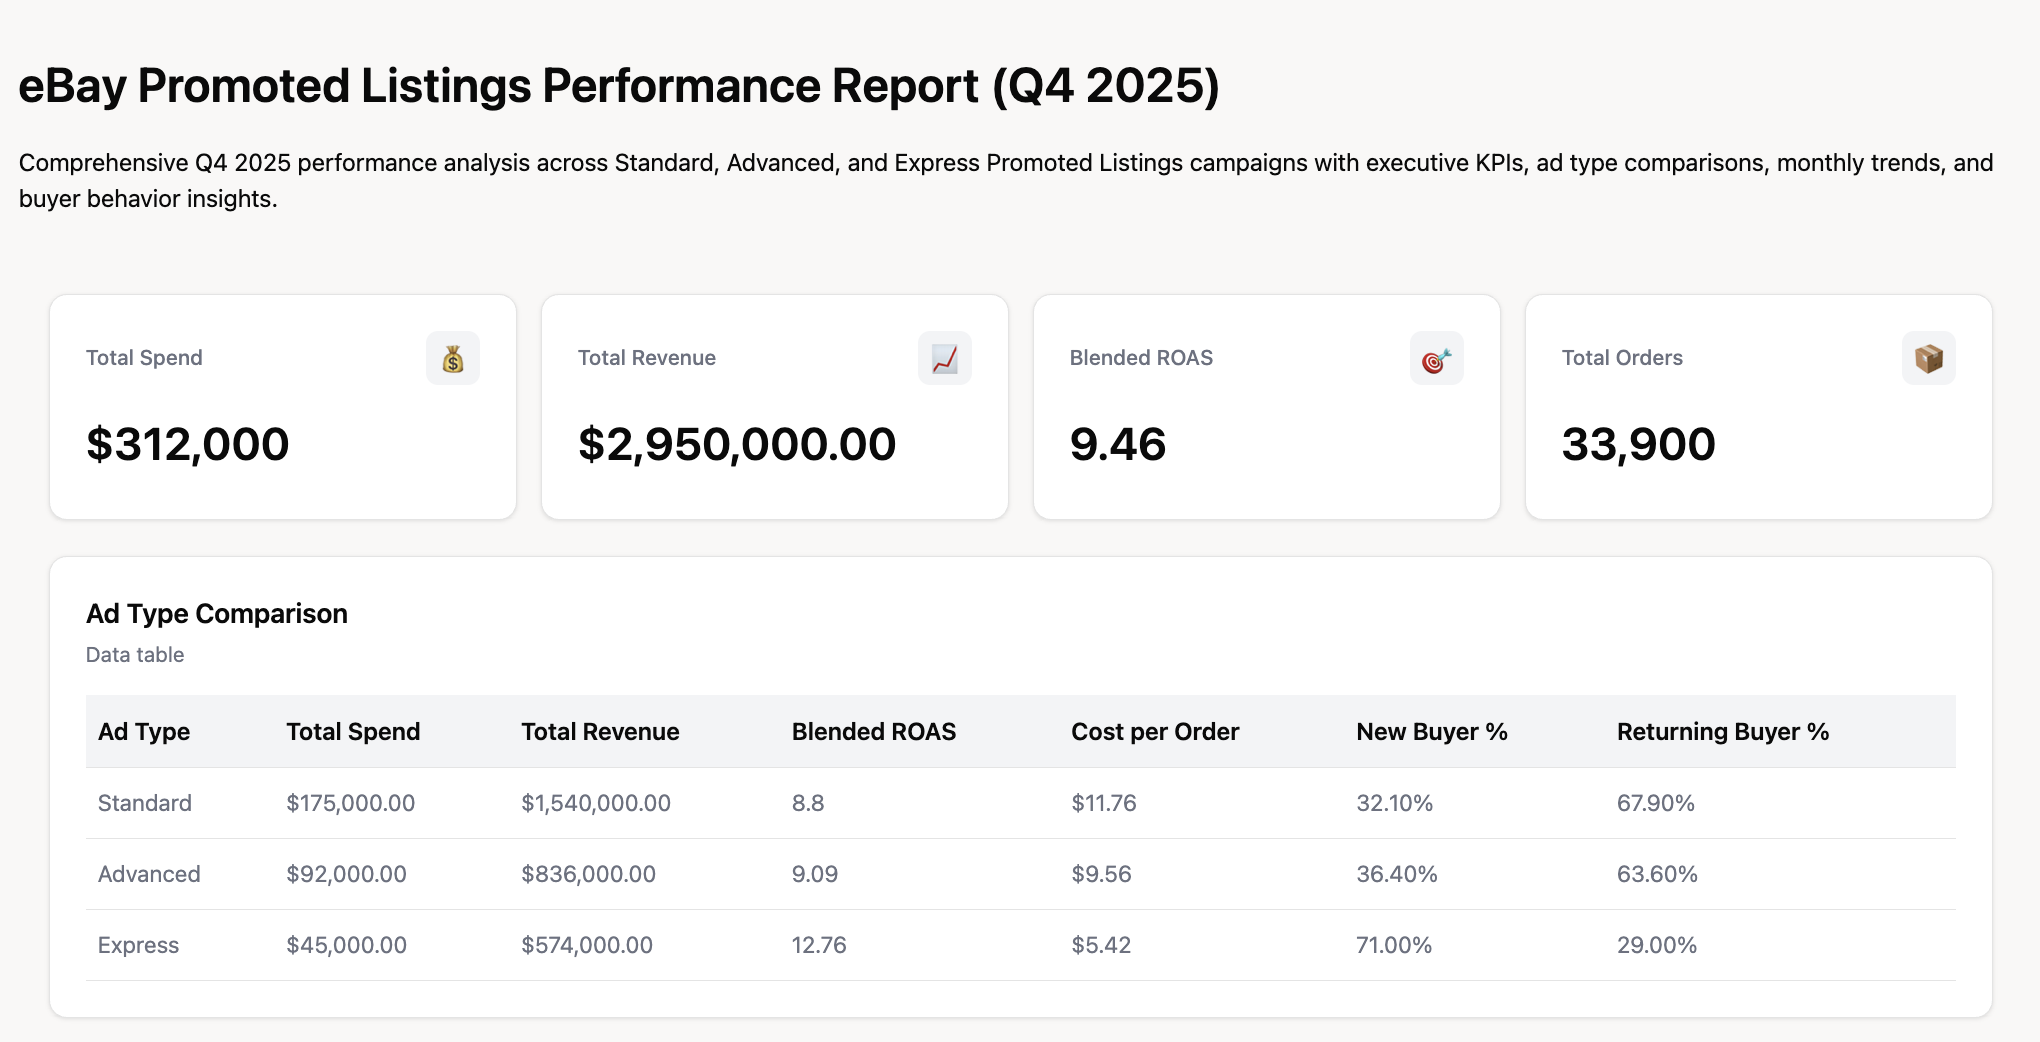The image size is (2040, 1042).
Task: Expand the Standard ad type row
Action: pos(144,802)
